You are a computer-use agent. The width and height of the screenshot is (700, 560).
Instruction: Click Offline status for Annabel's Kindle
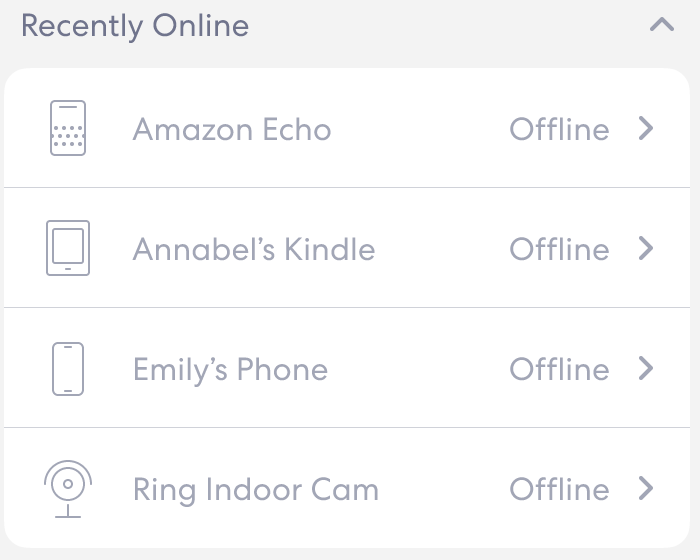[559, 249]
